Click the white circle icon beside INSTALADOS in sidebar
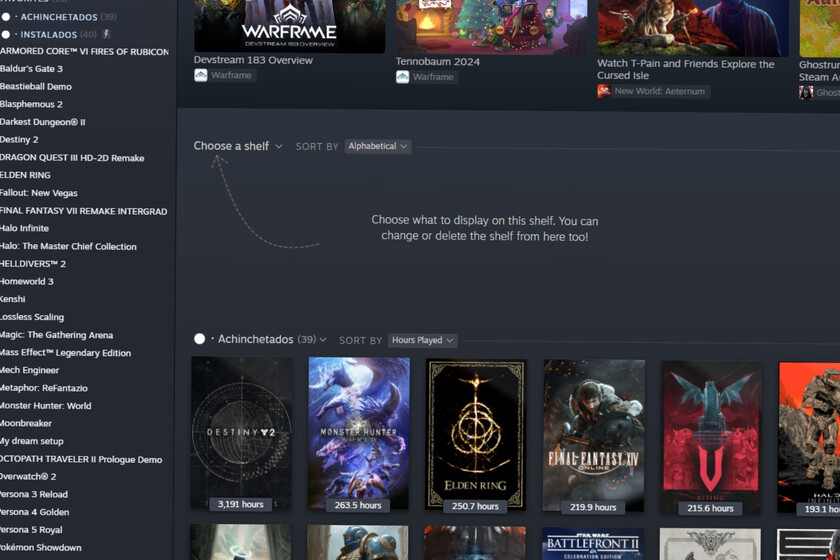The height and width of the screenshot is (560, 840). 6,35
